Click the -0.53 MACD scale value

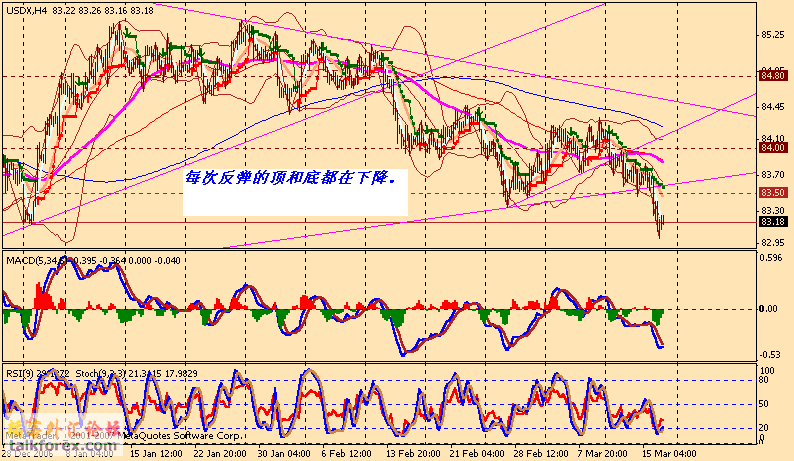[x=770, y=355]
